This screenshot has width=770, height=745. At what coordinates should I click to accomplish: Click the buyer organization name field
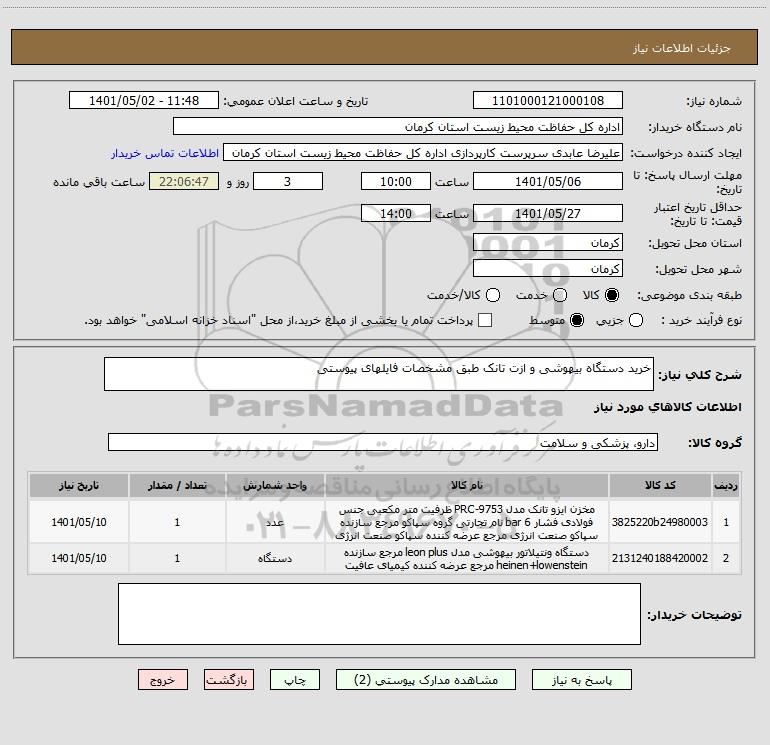[x=398, y=127]
